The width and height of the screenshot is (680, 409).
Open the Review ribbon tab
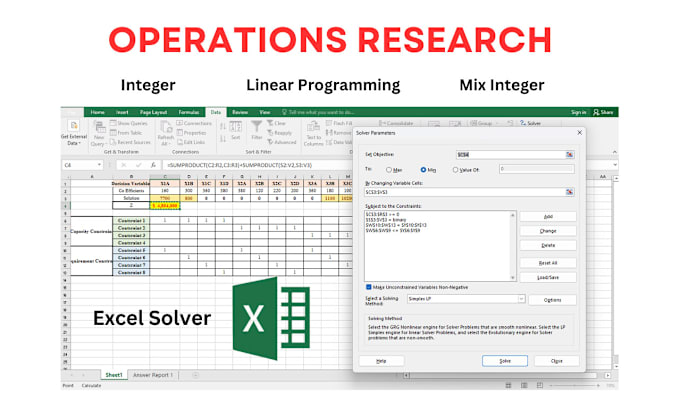[240, 112]
